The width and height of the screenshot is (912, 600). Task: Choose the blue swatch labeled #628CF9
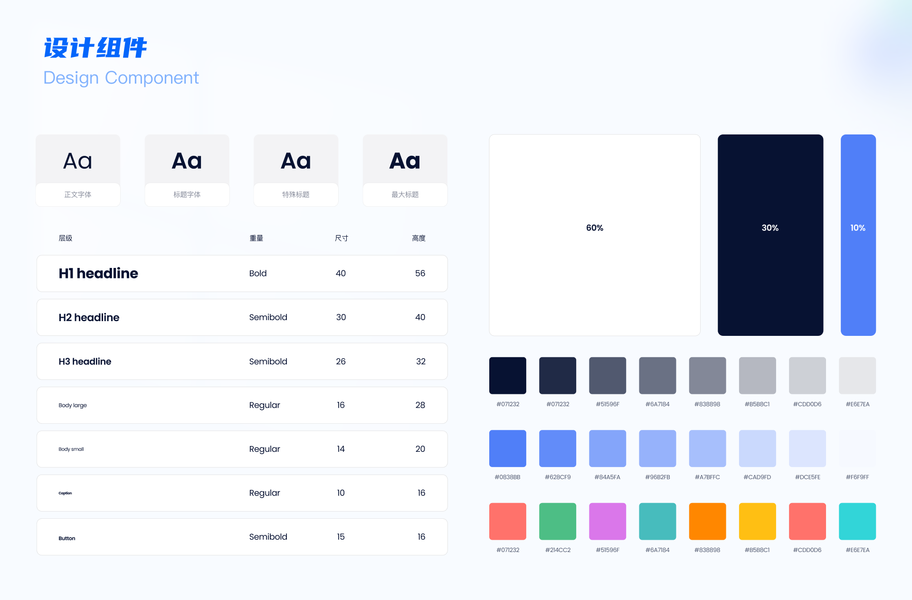coord(557,448)
